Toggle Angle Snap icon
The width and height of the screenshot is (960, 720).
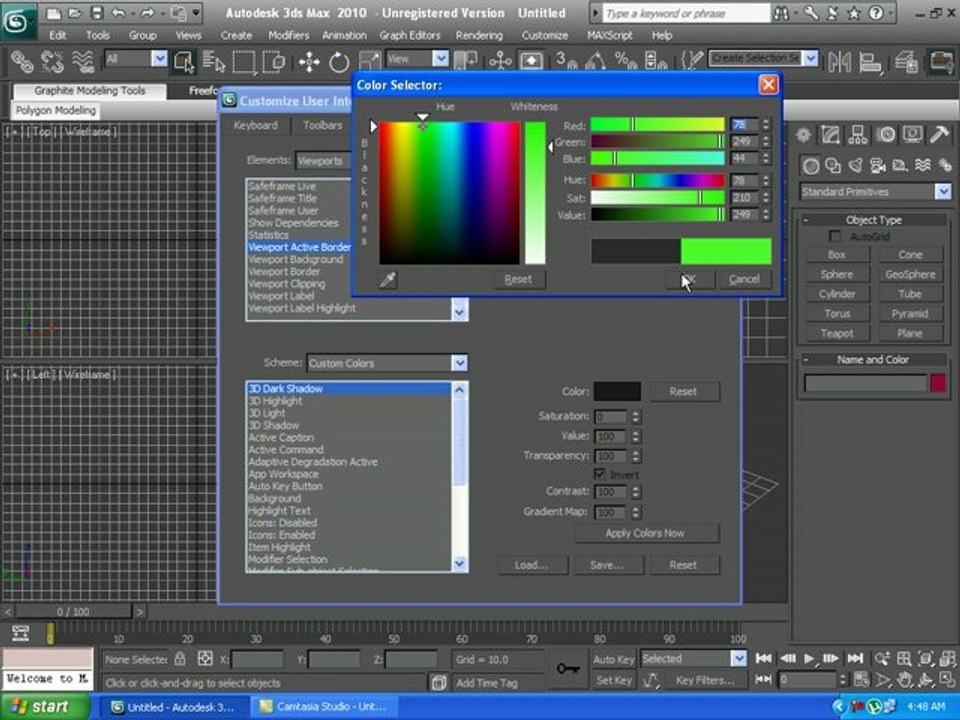point(595,61)
